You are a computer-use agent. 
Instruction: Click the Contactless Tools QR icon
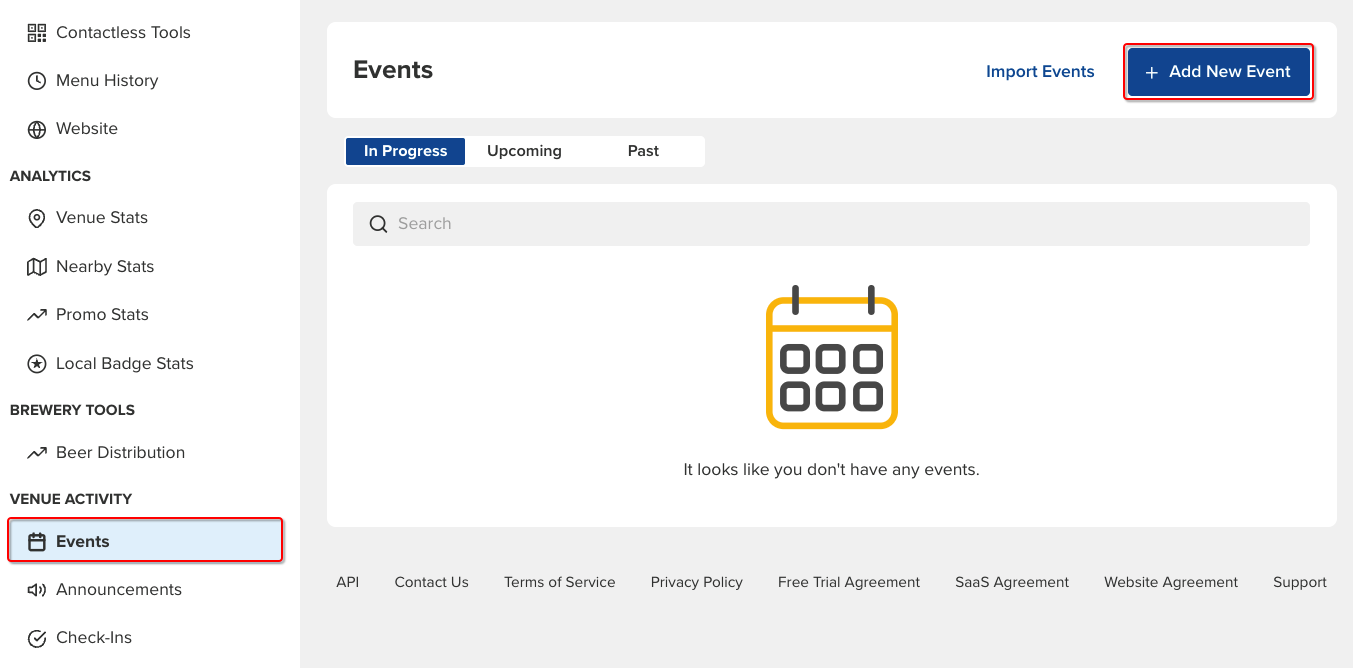[x=37, y=33]
